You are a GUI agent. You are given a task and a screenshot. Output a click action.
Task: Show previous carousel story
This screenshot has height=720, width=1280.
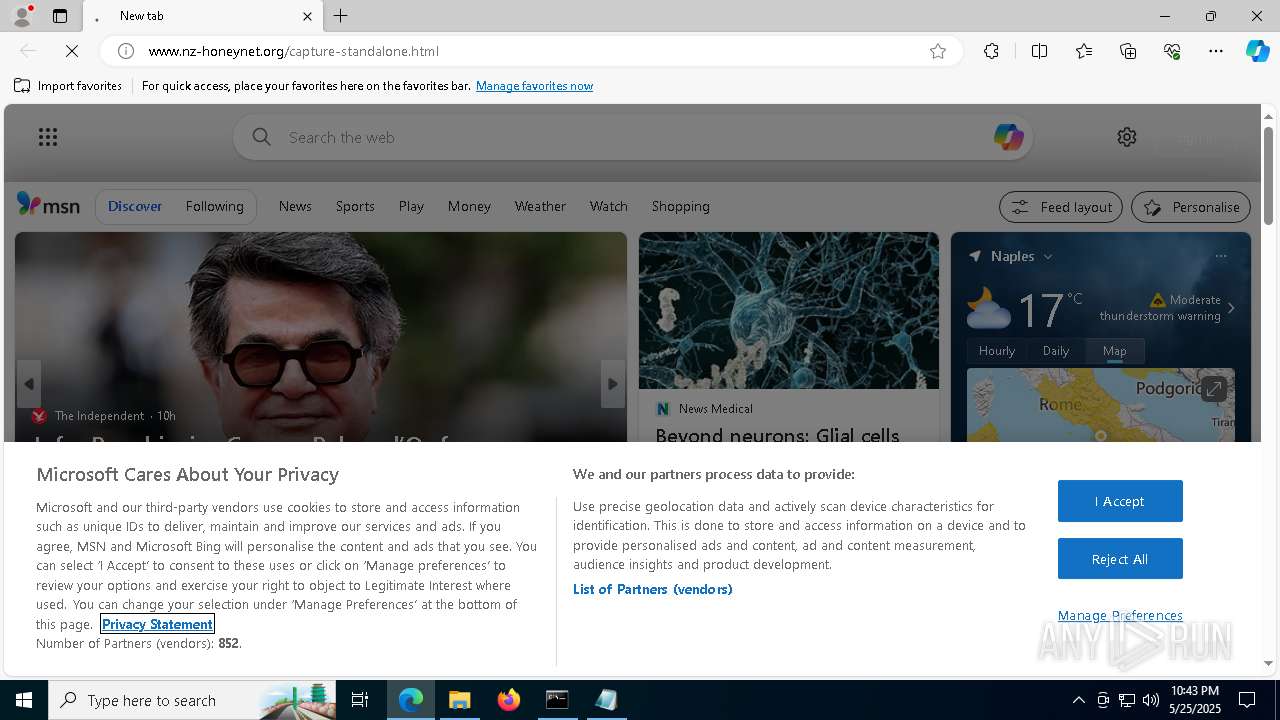point(29,384)
